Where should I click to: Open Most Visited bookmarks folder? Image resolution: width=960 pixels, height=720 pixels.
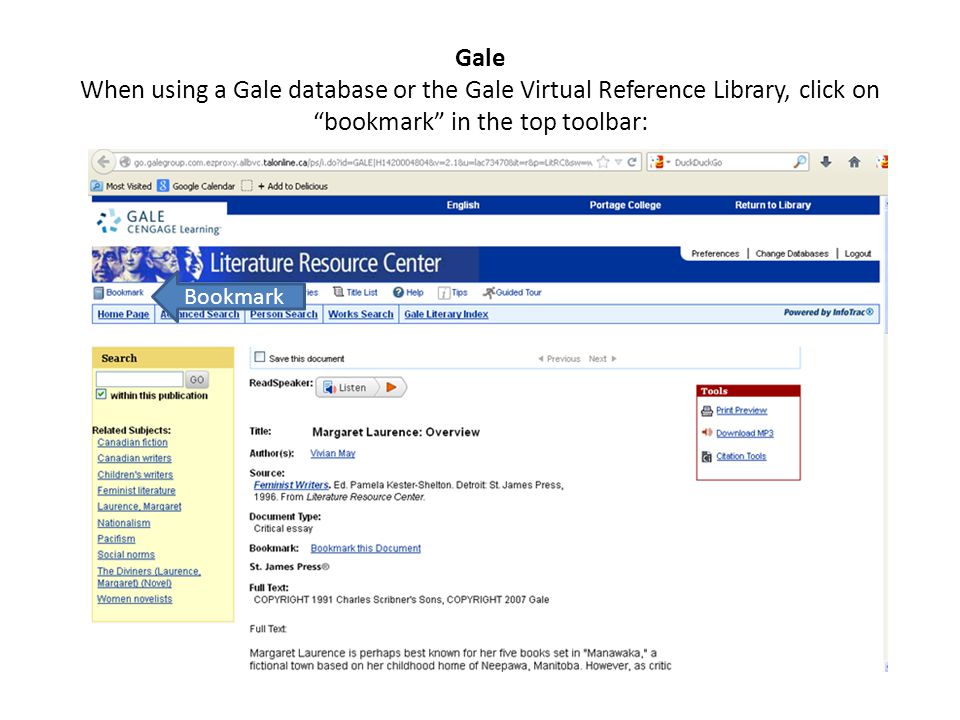click(x=121, y=186)
